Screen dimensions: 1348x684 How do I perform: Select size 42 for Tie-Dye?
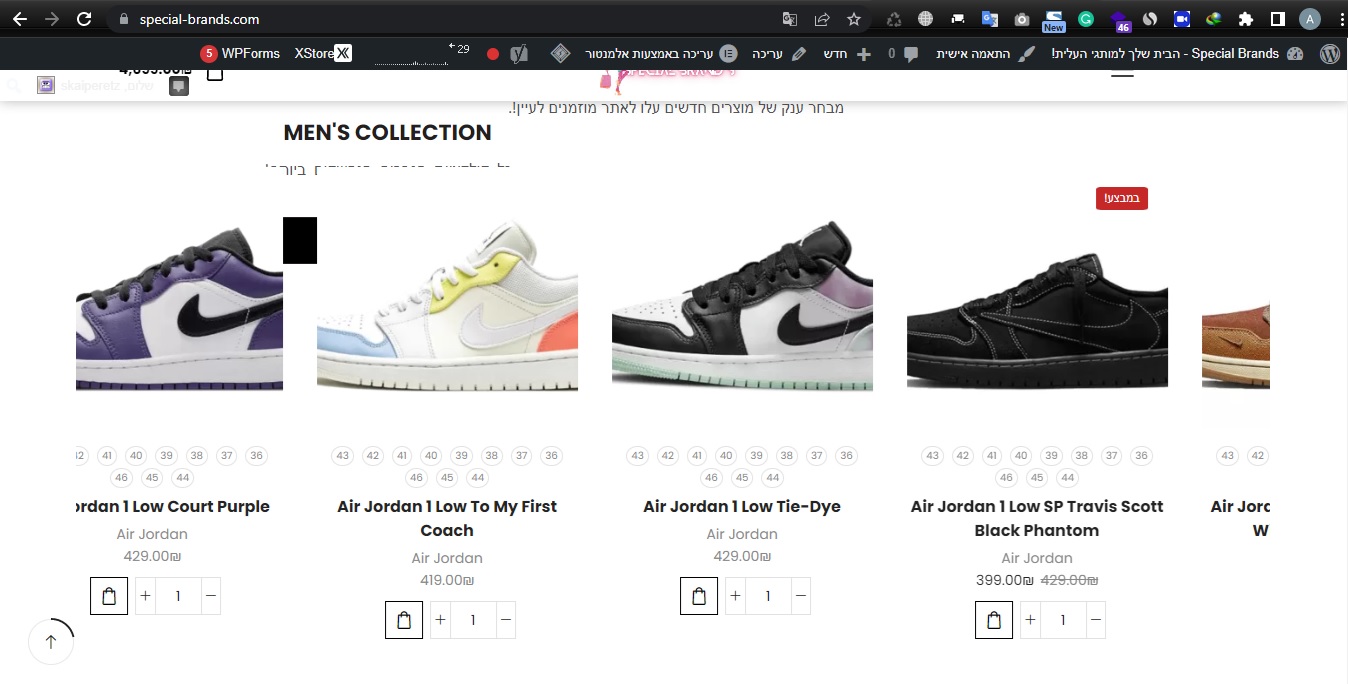(x=668, y=456)
